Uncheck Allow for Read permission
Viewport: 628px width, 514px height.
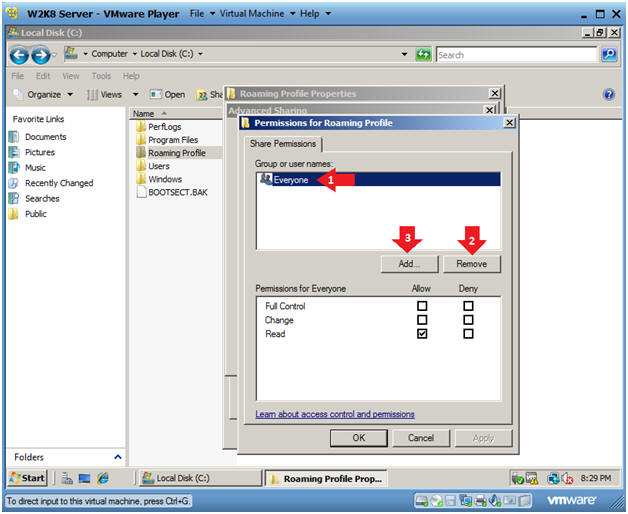point(422,334)
